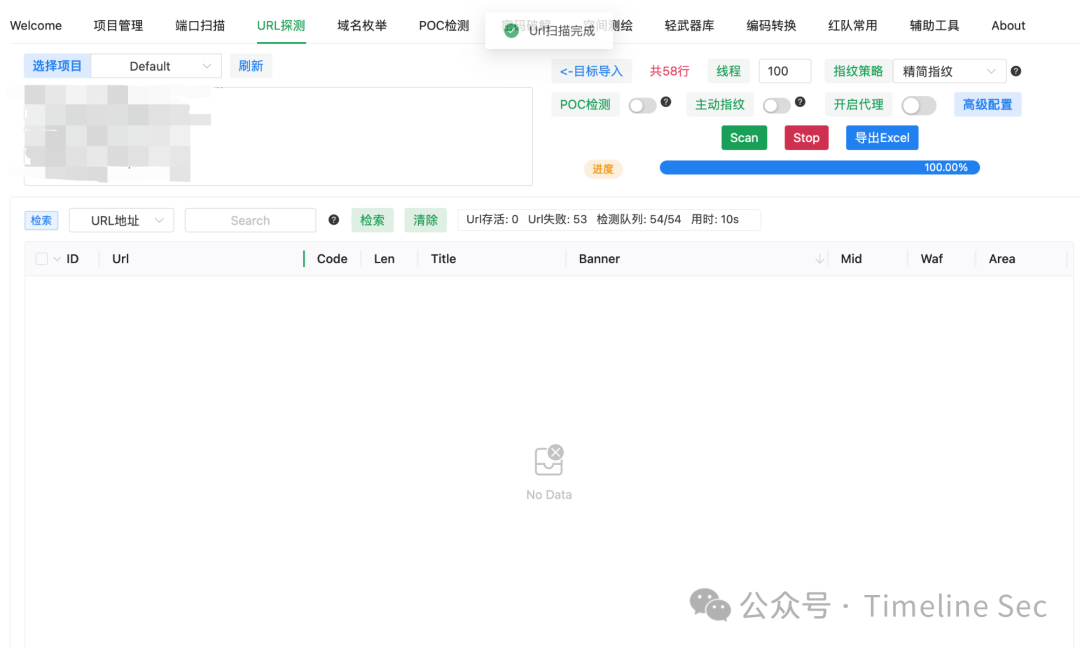Open the 红队常用 tab
The height and width of the screenshot is (649, 1080).
(x=852, y=25)
